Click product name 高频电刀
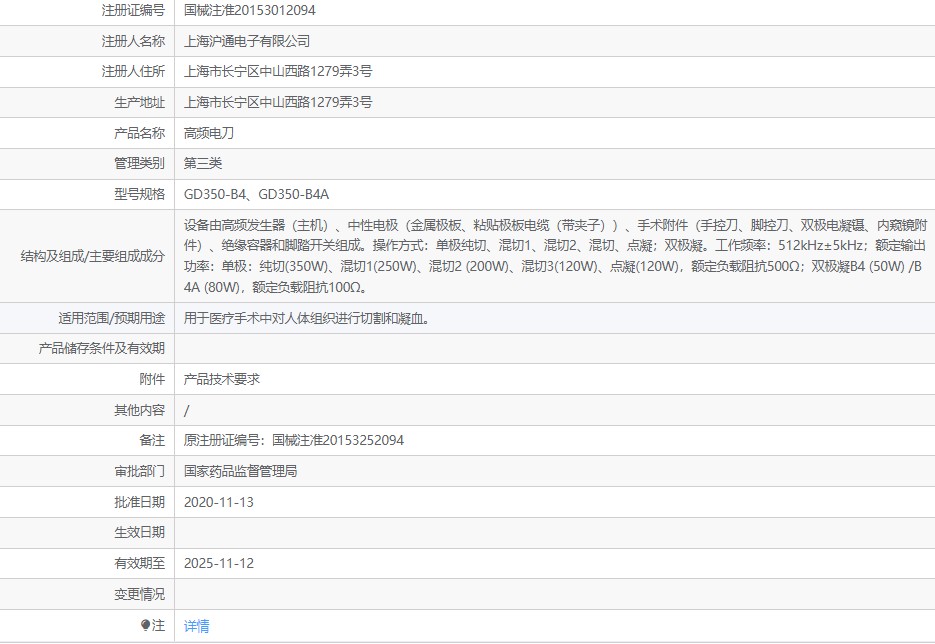935x644 pixels. click(209, 133)
